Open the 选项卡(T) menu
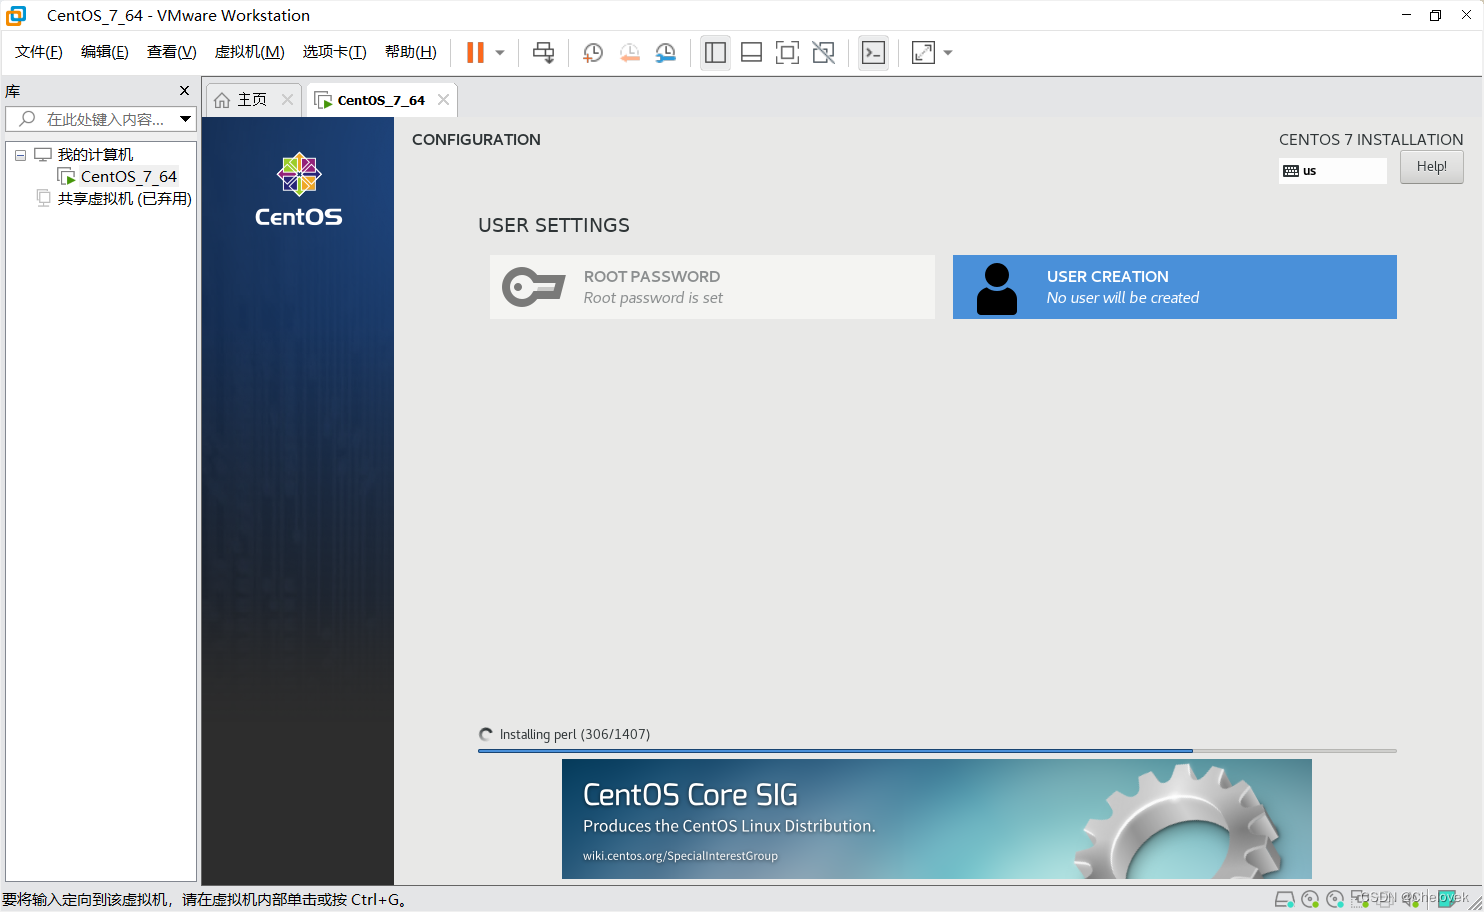The height and width of the screenshot is (912, 1484). [x=335, y=52]
